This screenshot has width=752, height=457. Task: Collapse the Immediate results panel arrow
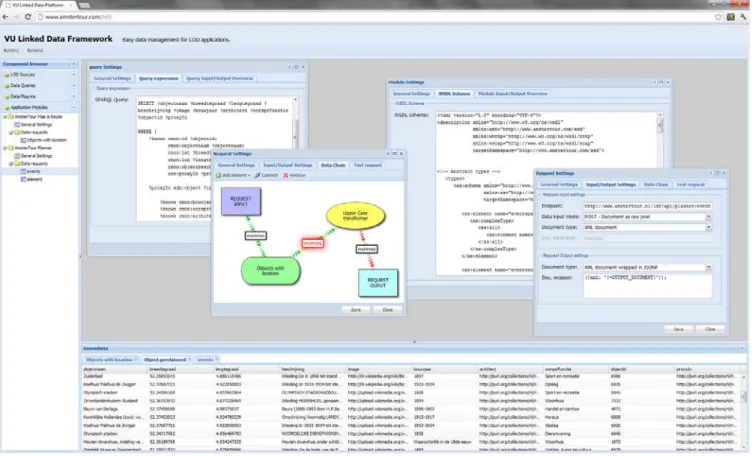point(742,349)
